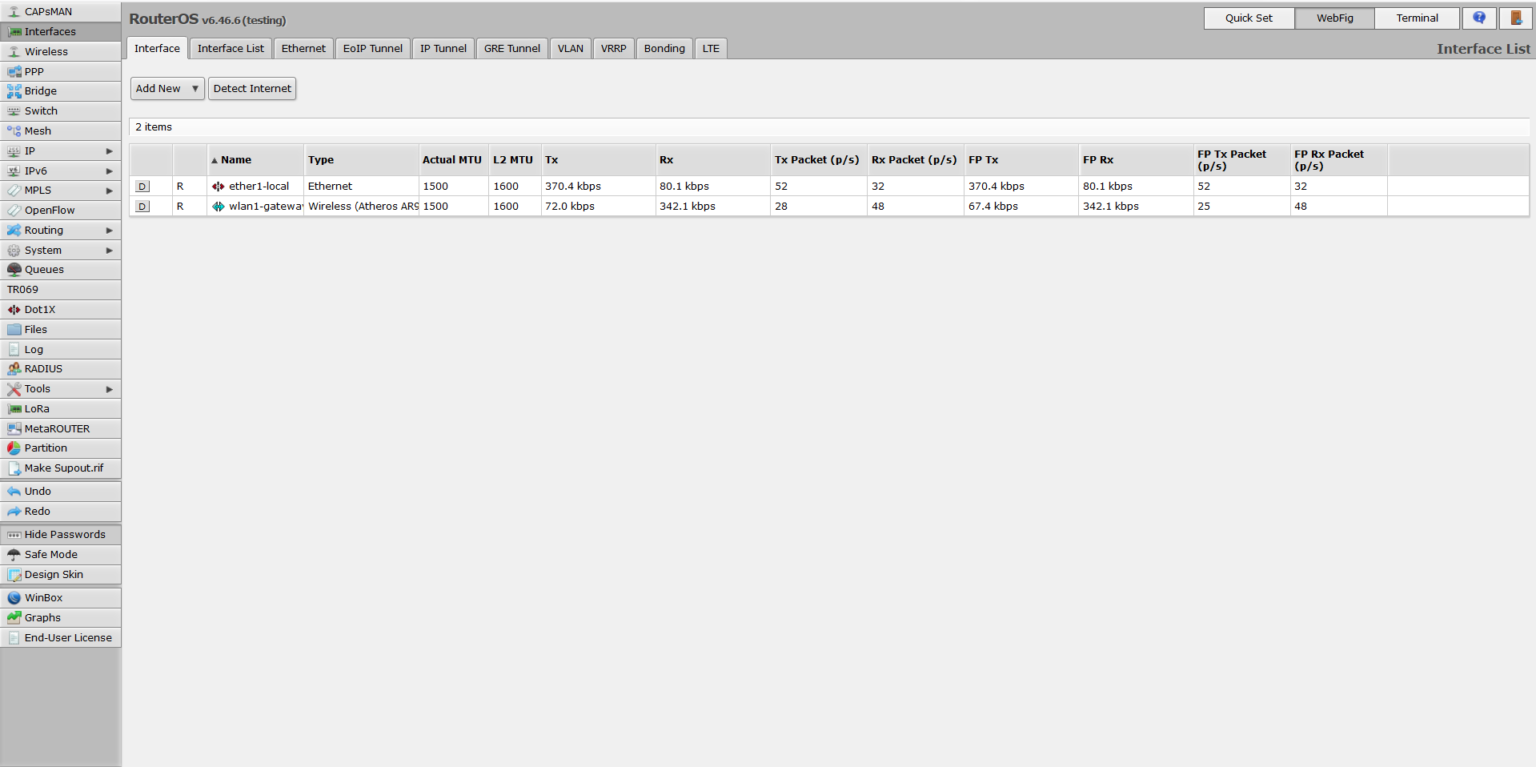Open the Interface List tab
The image size is (1536, 767).
click(230, 47)
